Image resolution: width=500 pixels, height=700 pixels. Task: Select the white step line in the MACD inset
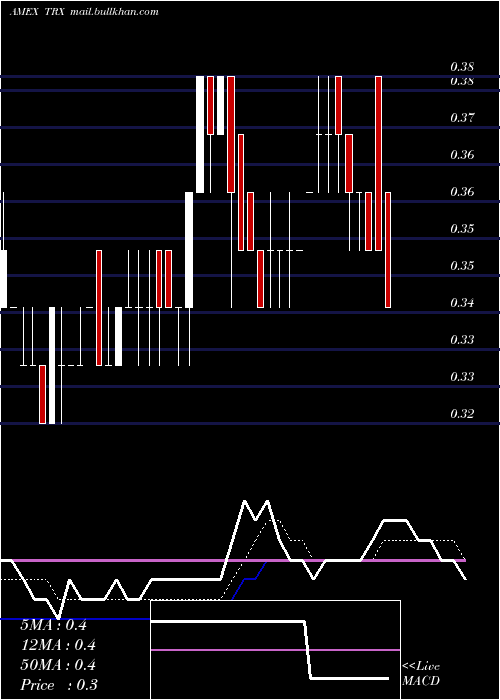click(270, 650)
